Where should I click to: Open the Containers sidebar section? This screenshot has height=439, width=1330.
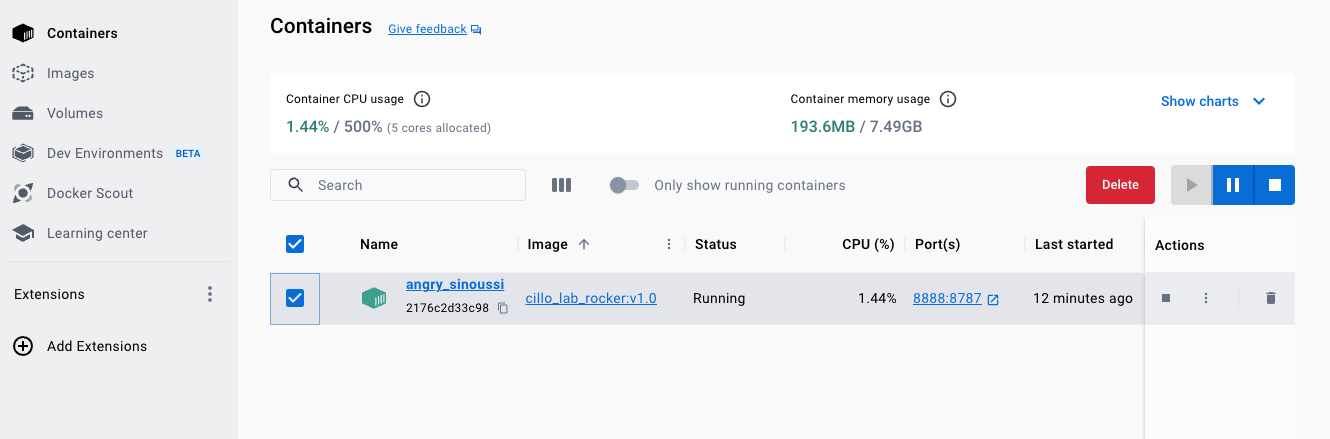click(x=82, y=33)
